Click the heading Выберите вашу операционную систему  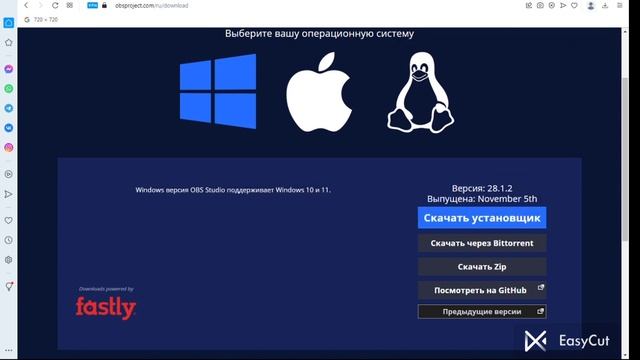319,33
